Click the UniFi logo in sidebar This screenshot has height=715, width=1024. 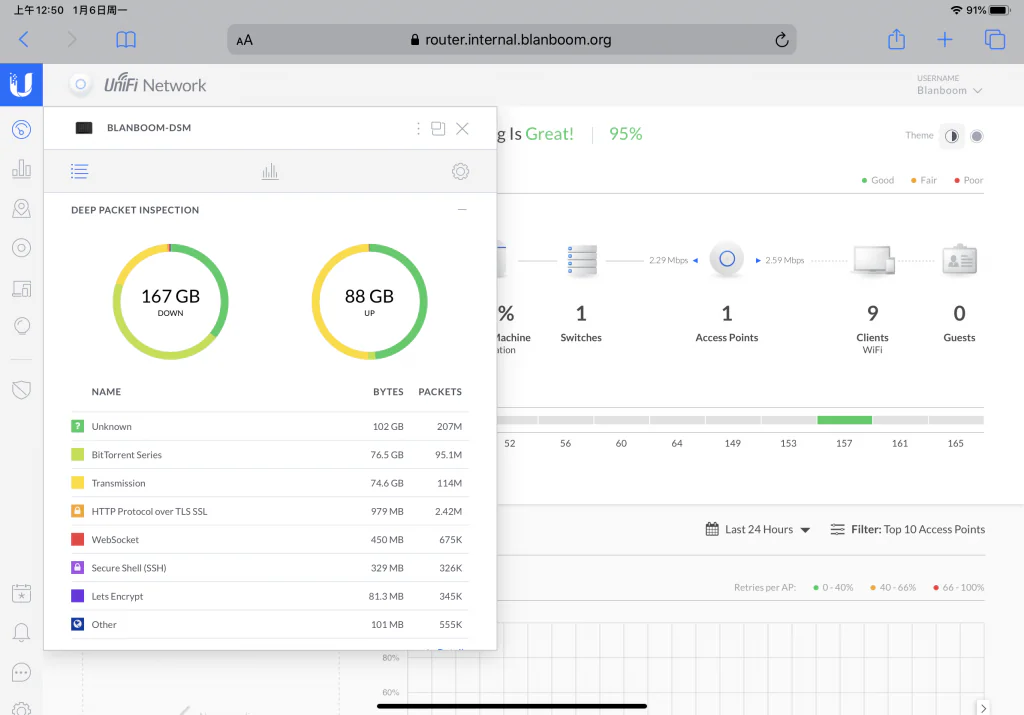click(x=21, y=84)
